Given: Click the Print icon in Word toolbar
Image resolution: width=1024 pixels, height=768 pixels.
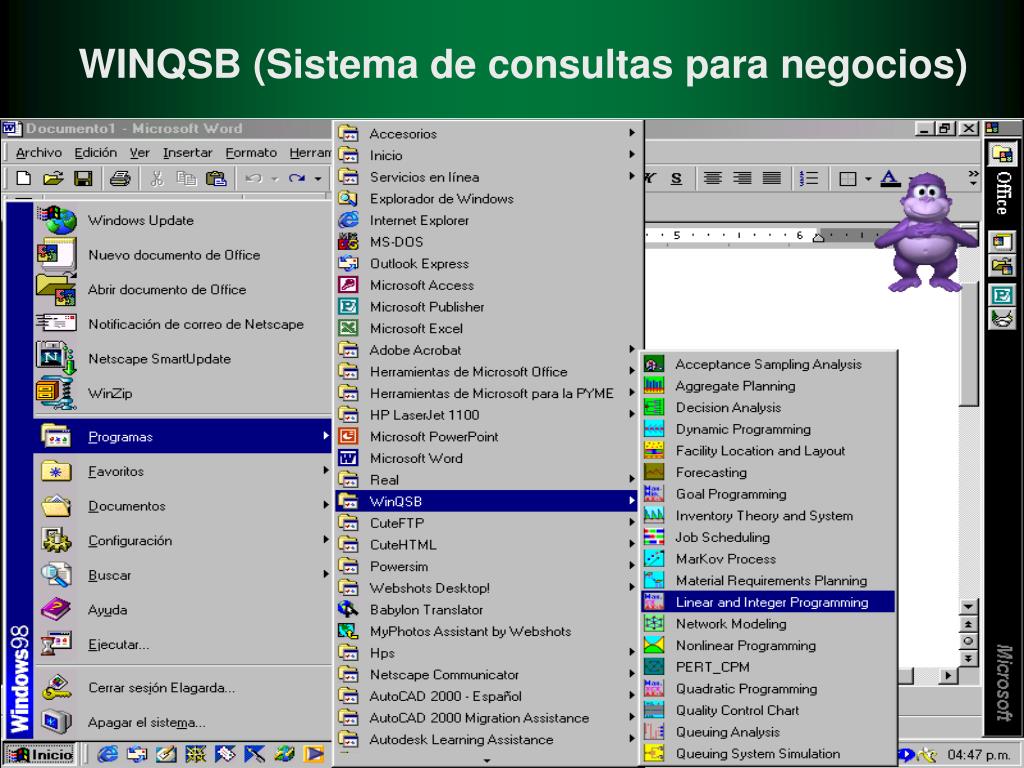Looking at the screenshot, I should click(x=120, y=178).
